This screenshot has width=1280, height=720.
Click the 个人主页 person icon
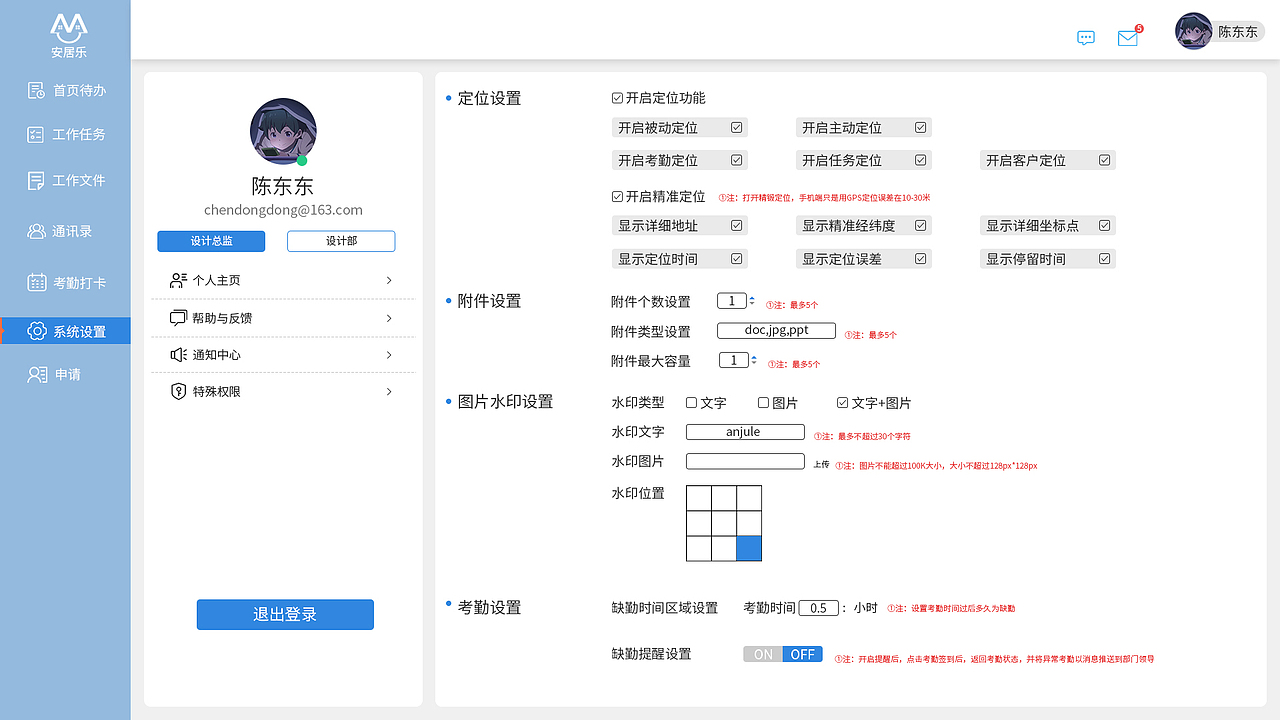(179, 280)
